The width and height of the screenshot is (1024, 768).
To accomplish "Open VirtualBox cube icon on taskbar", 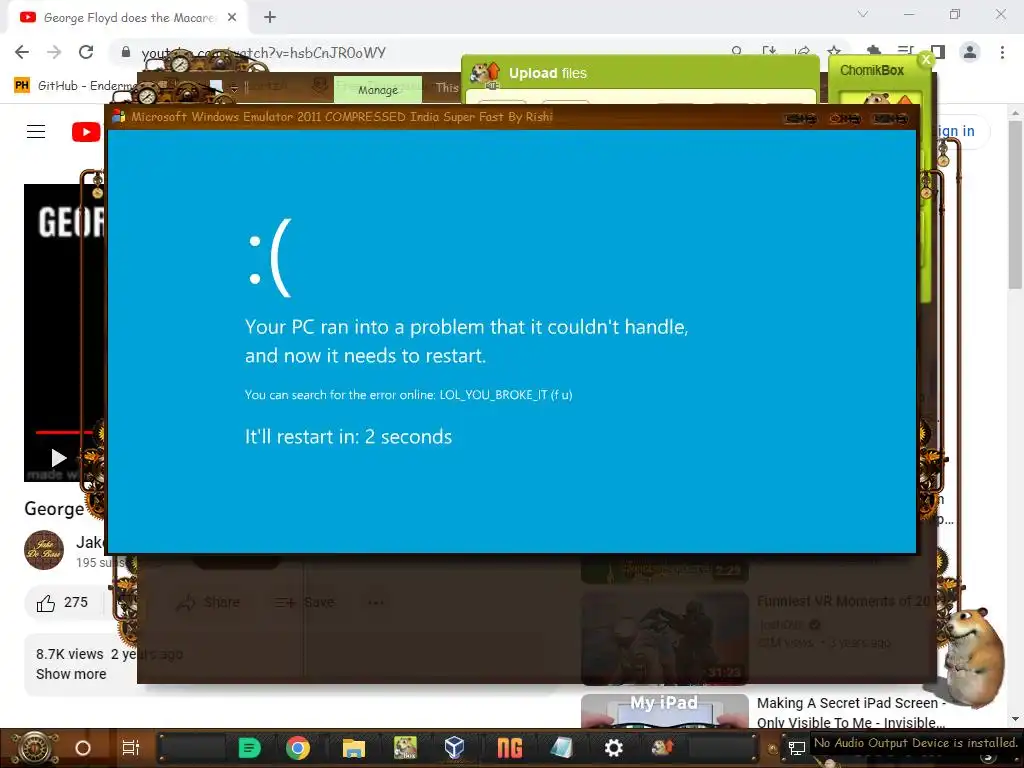I will point(455,748).
